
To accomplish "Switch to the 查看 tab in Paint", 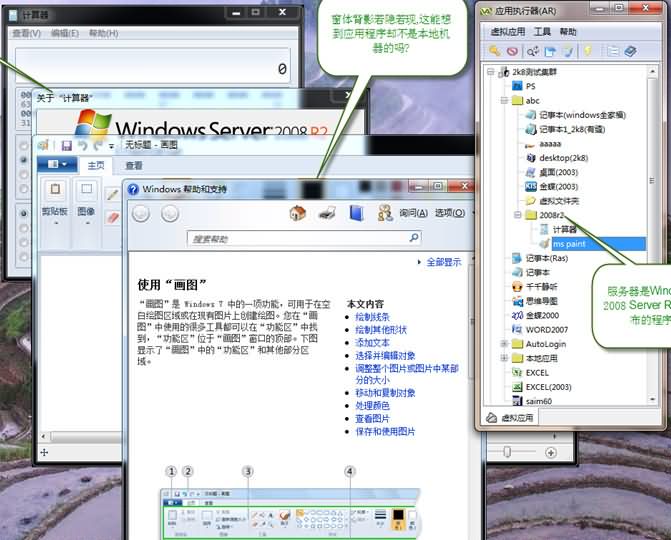I will (x=133, y=166).
